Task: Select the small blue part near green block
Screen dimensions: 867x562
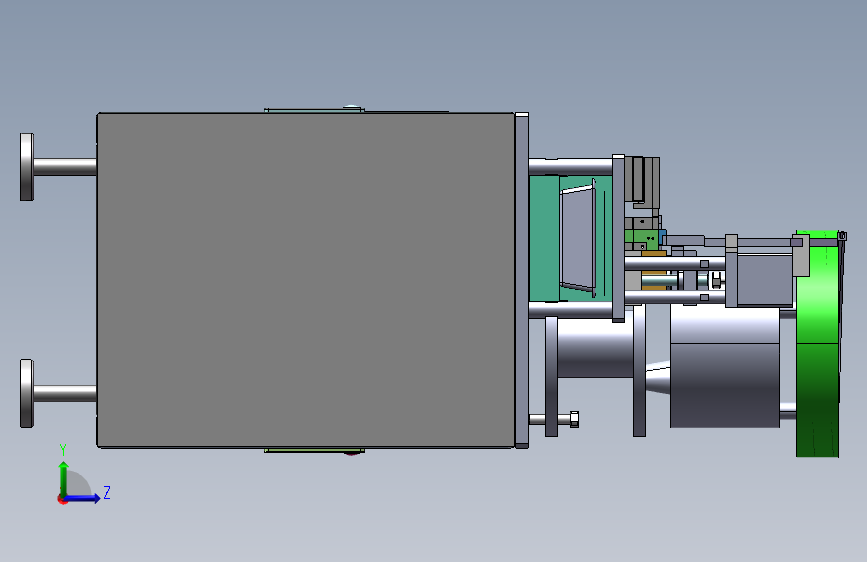Action: (x=662, y=237)
